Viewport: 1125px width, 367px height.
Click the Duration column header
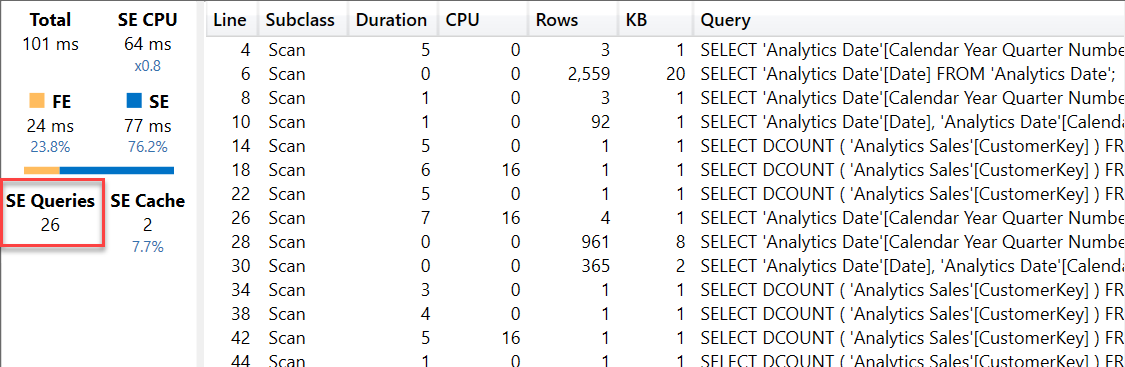pyautogui.click(x=392, y=20)
